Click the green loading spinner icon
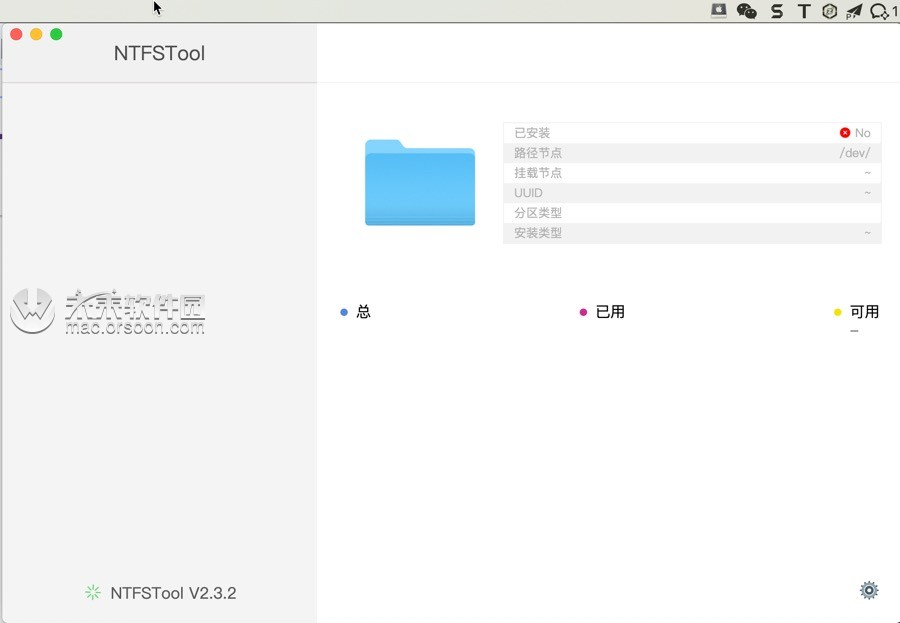 [x=92, y=593]
